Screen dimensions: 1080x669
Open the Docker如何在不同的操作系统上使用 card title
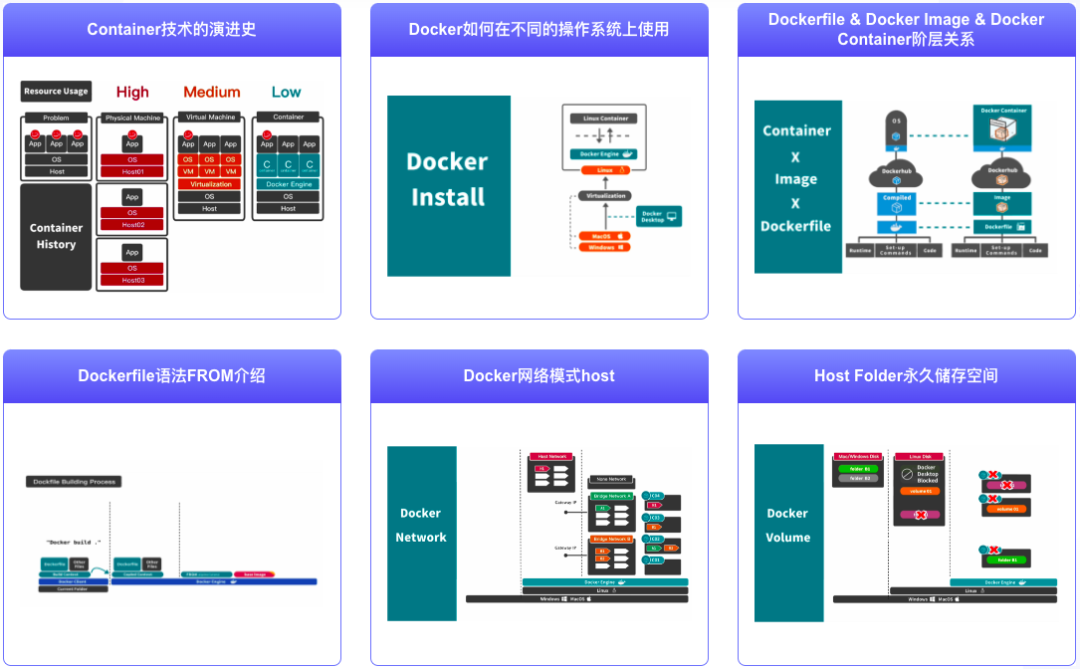tap(539, 29)
